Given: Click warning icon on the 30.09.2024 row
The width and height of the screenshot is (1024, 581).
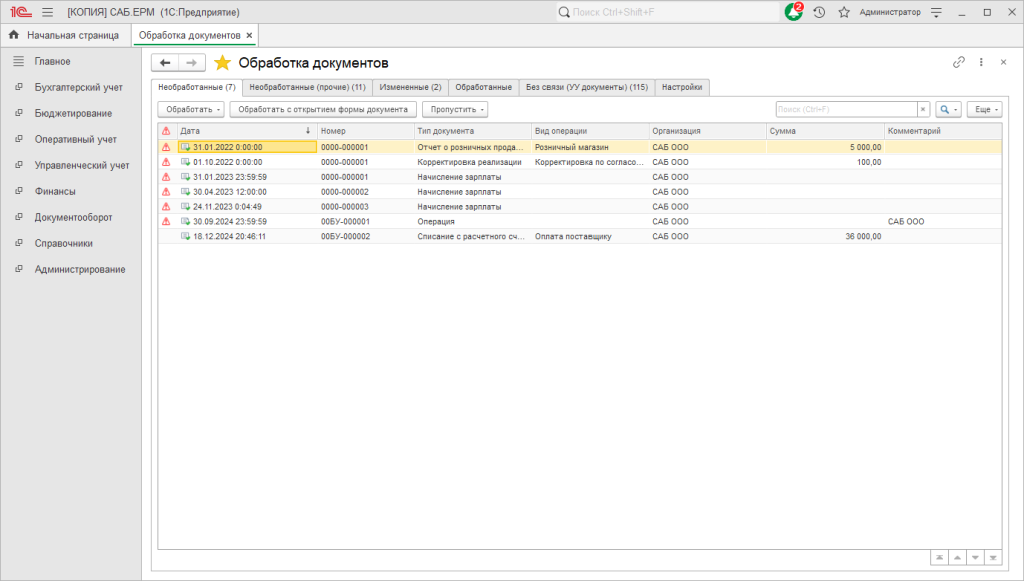Looking at the screenshot, I should tap(166, 221).
